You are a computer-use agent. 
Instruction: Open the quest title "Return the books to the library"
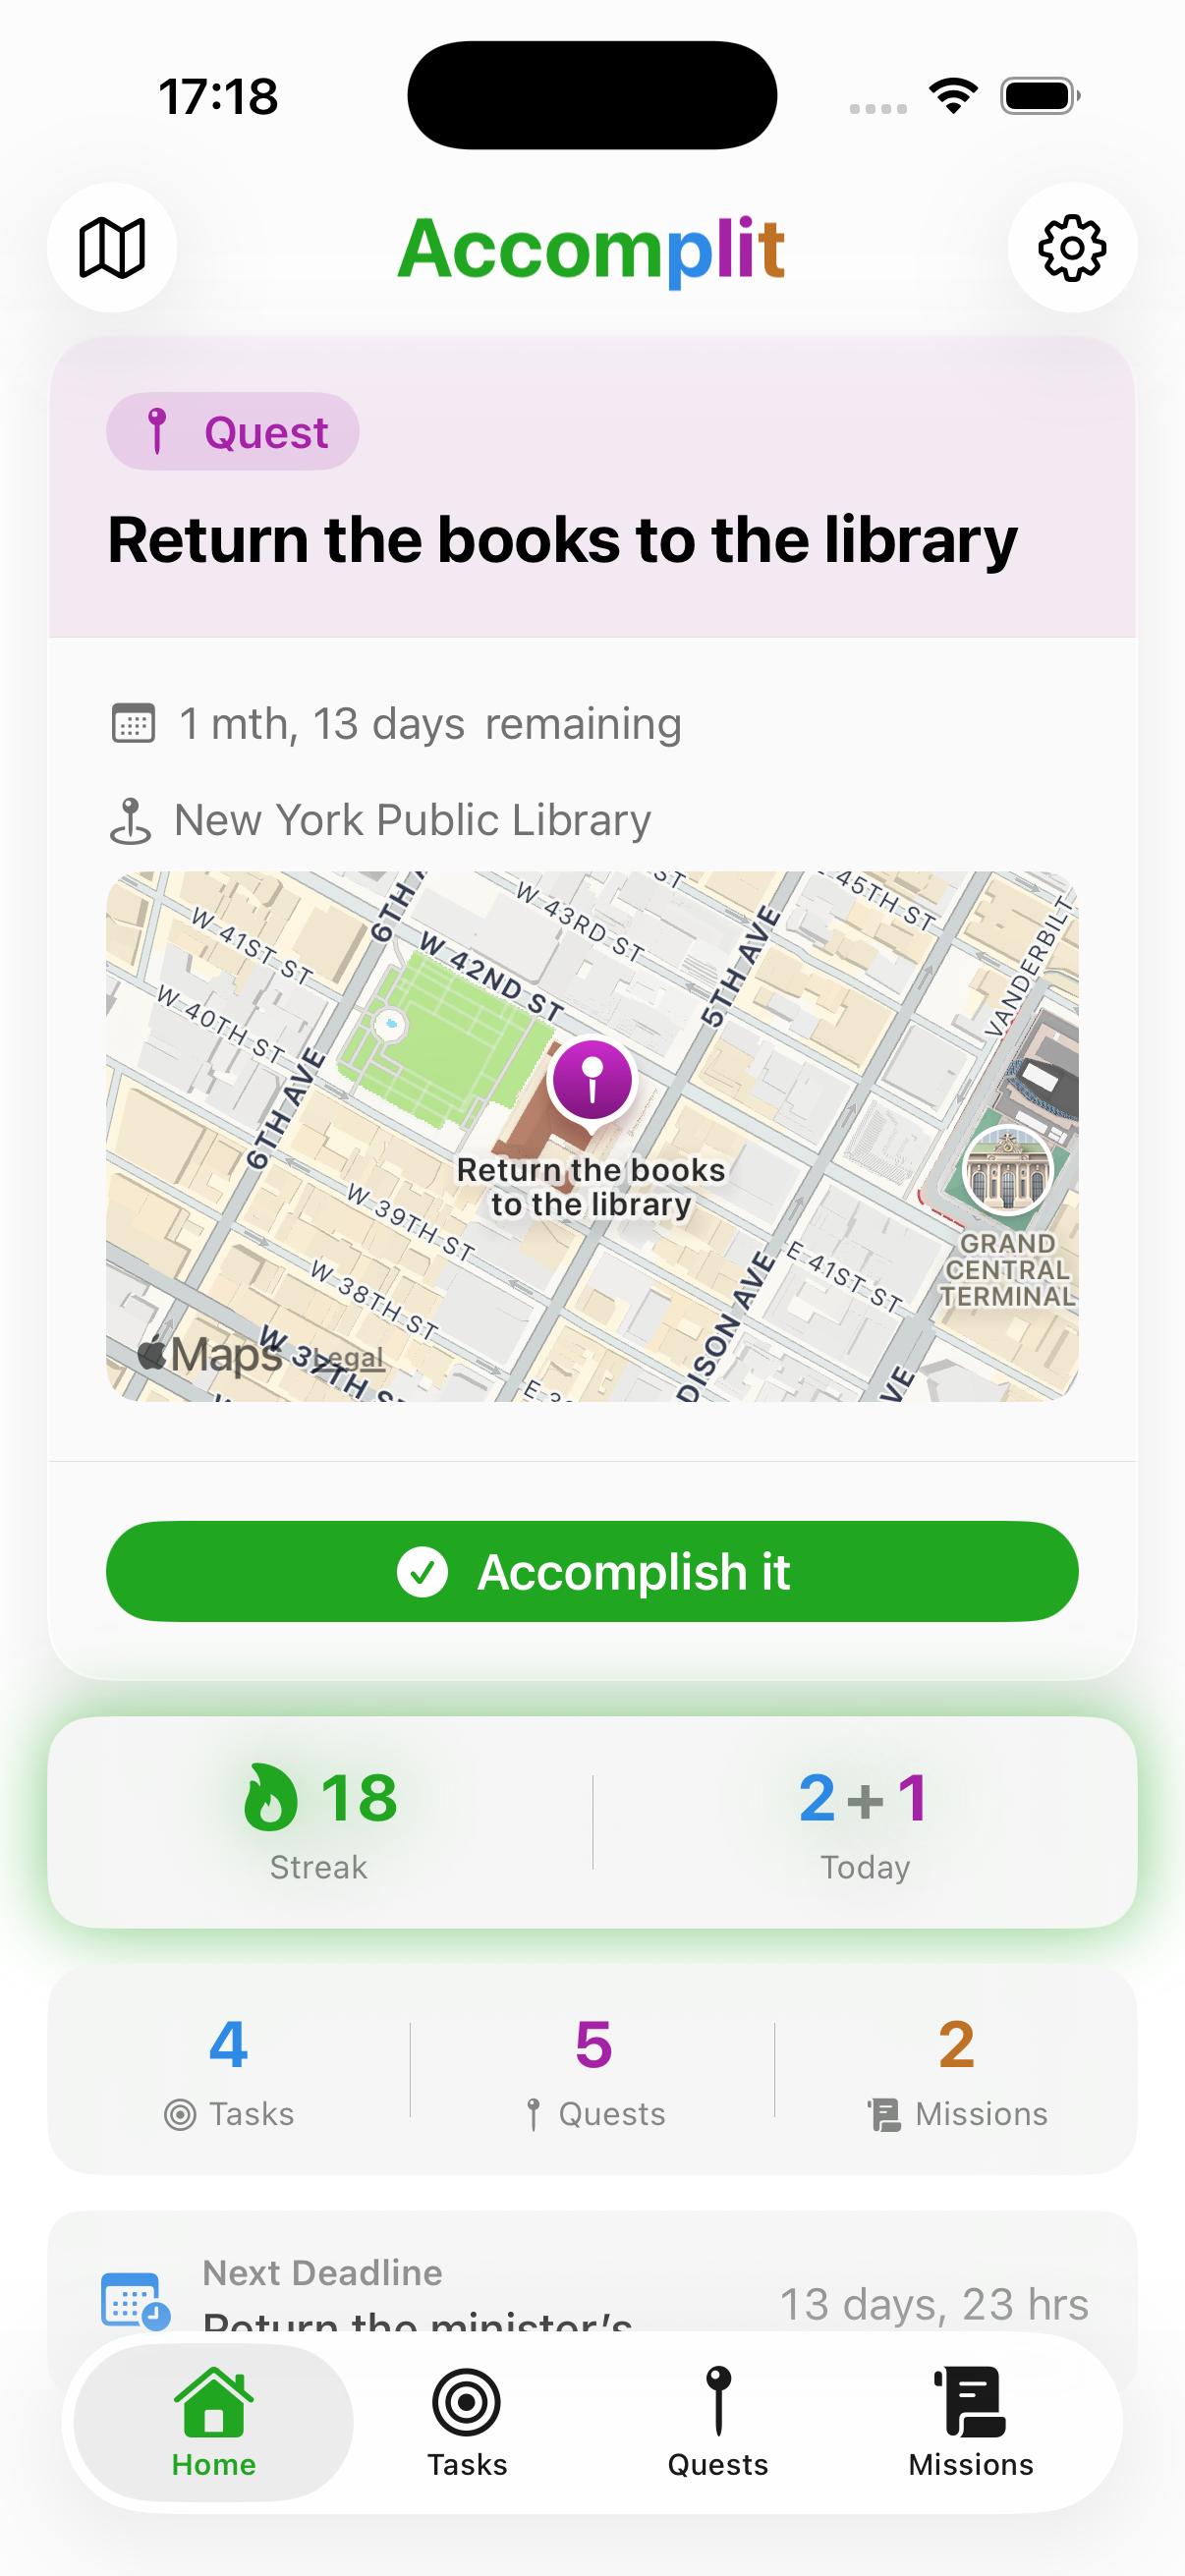pos(562,541)
